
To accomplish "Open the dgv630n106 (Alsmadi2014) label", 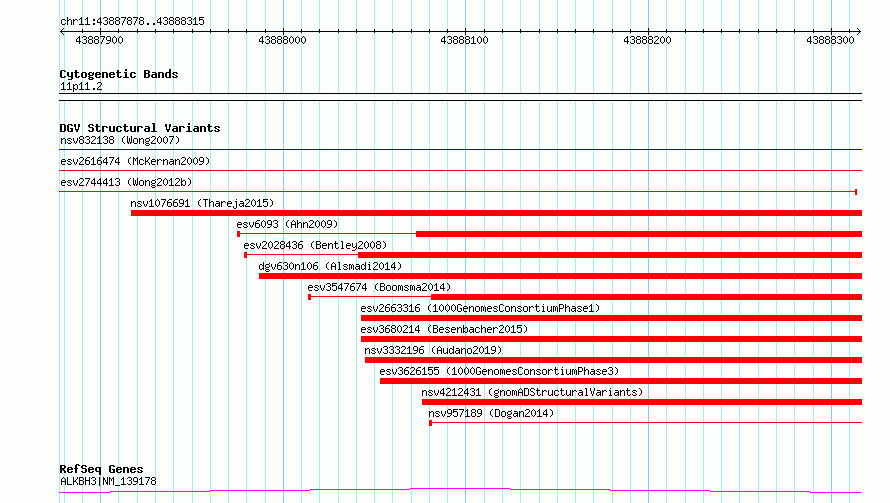I will (330, 266).
